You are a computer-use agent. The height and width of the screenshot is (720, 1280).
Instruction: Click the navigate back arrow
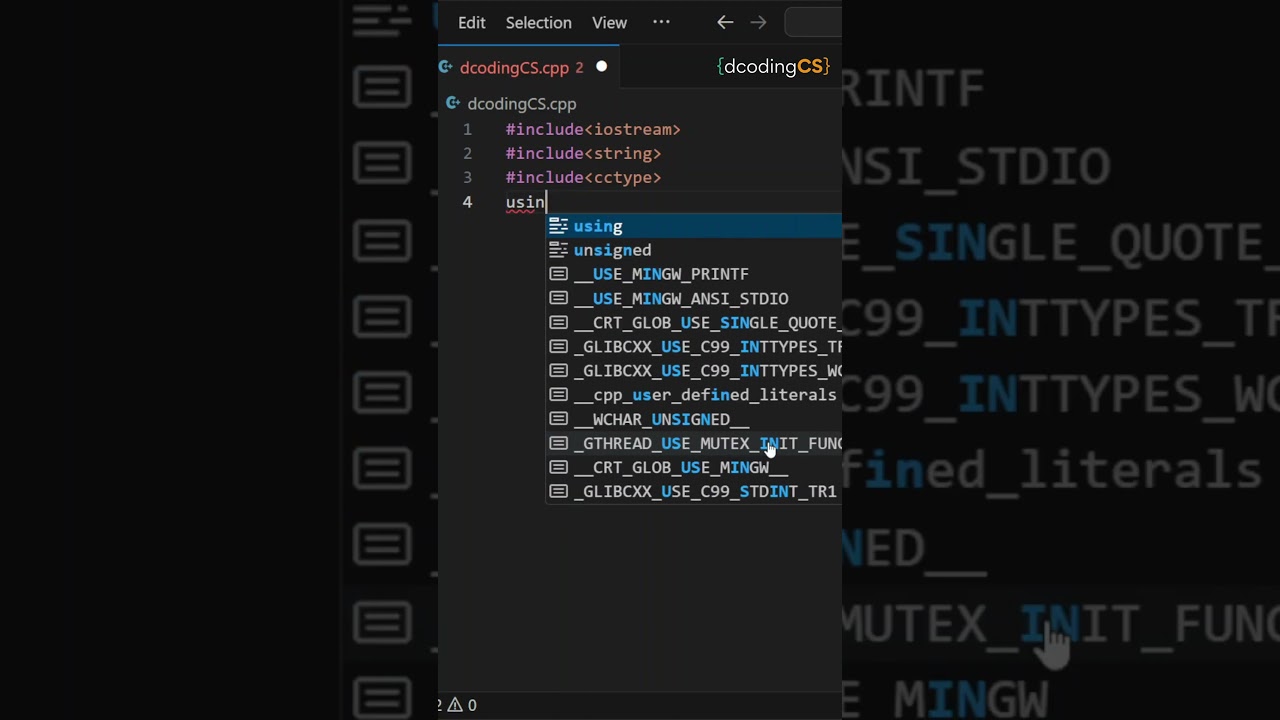click(x=725, y=22)
